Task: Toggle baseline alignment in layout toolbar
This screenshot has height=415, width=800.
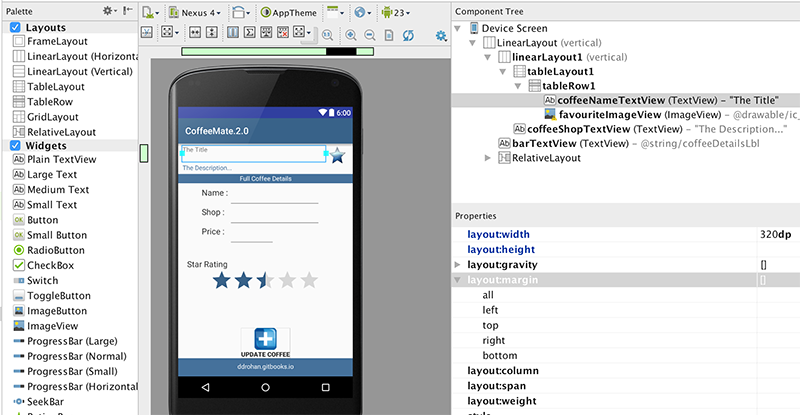Action: pyautogui.click(x=233, y=33)
